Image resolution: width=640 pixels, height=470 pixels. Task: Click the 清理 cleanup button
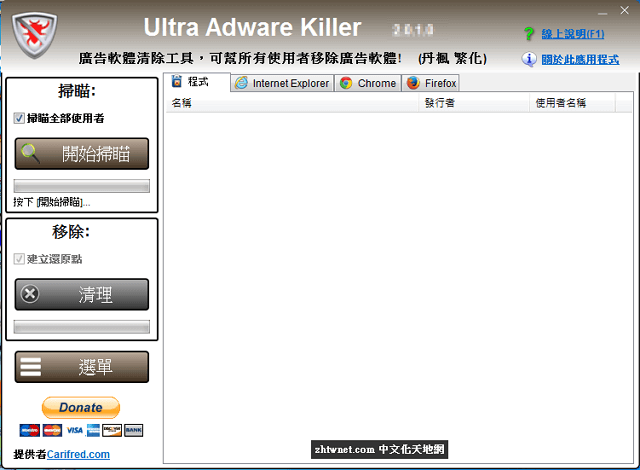tap(82, 294)
